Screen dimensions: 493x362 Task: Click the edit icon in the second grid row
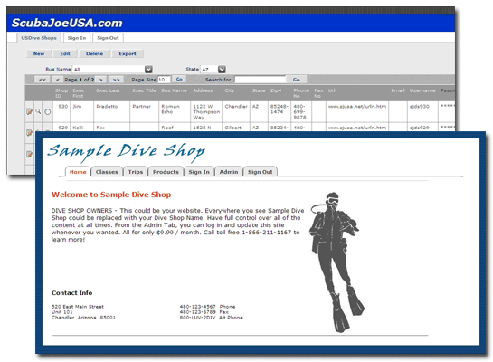click(29, 133)
